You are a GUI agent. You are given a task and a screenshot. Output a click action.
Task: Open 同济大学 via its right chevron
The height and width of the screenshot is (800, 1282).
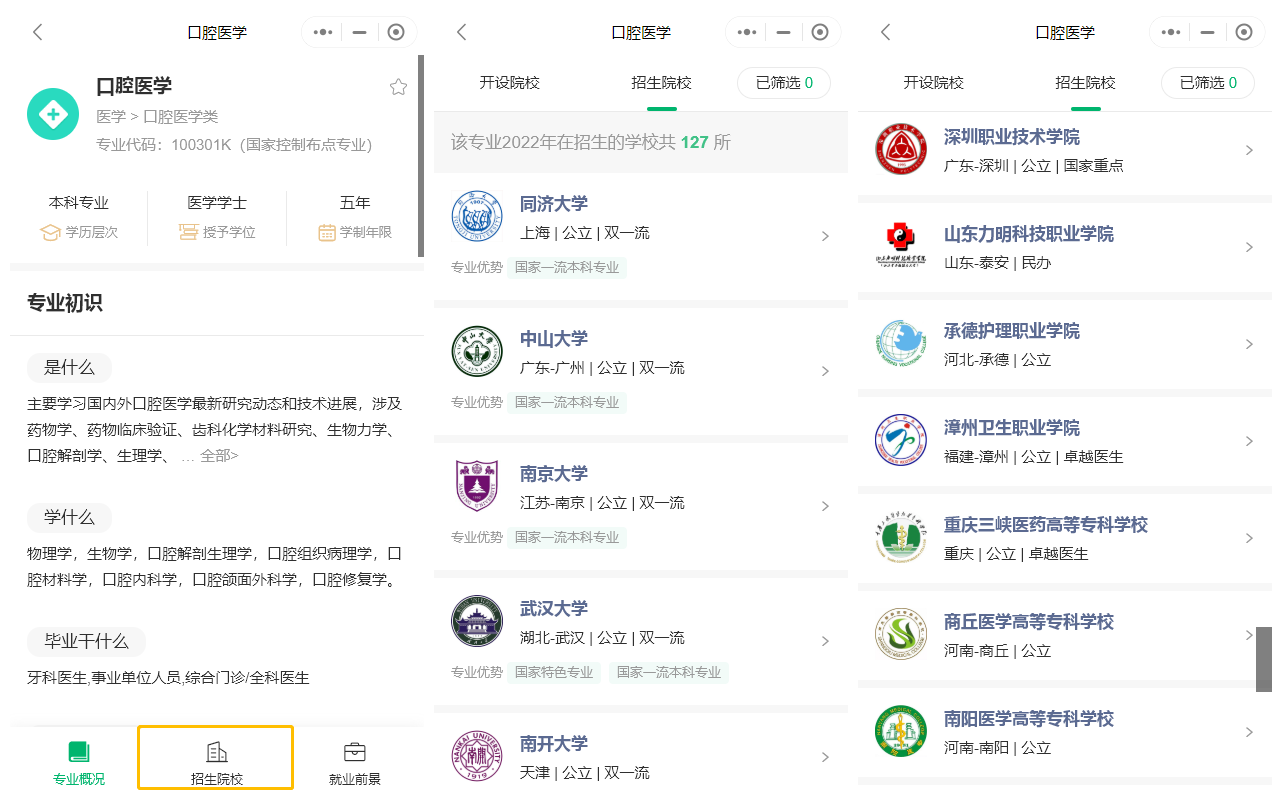(x=825, y=236)
